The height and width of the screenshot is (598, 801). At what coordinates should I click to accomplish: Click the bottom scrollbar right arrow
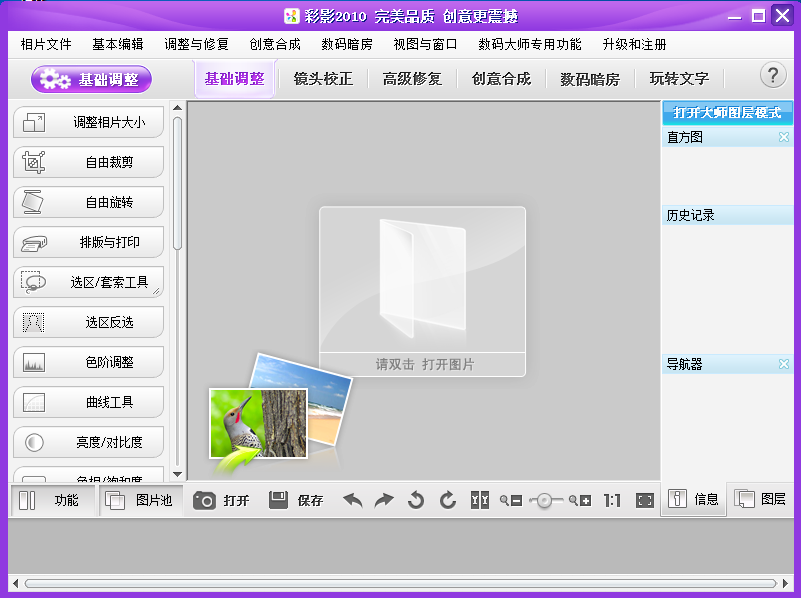(785, 583)
